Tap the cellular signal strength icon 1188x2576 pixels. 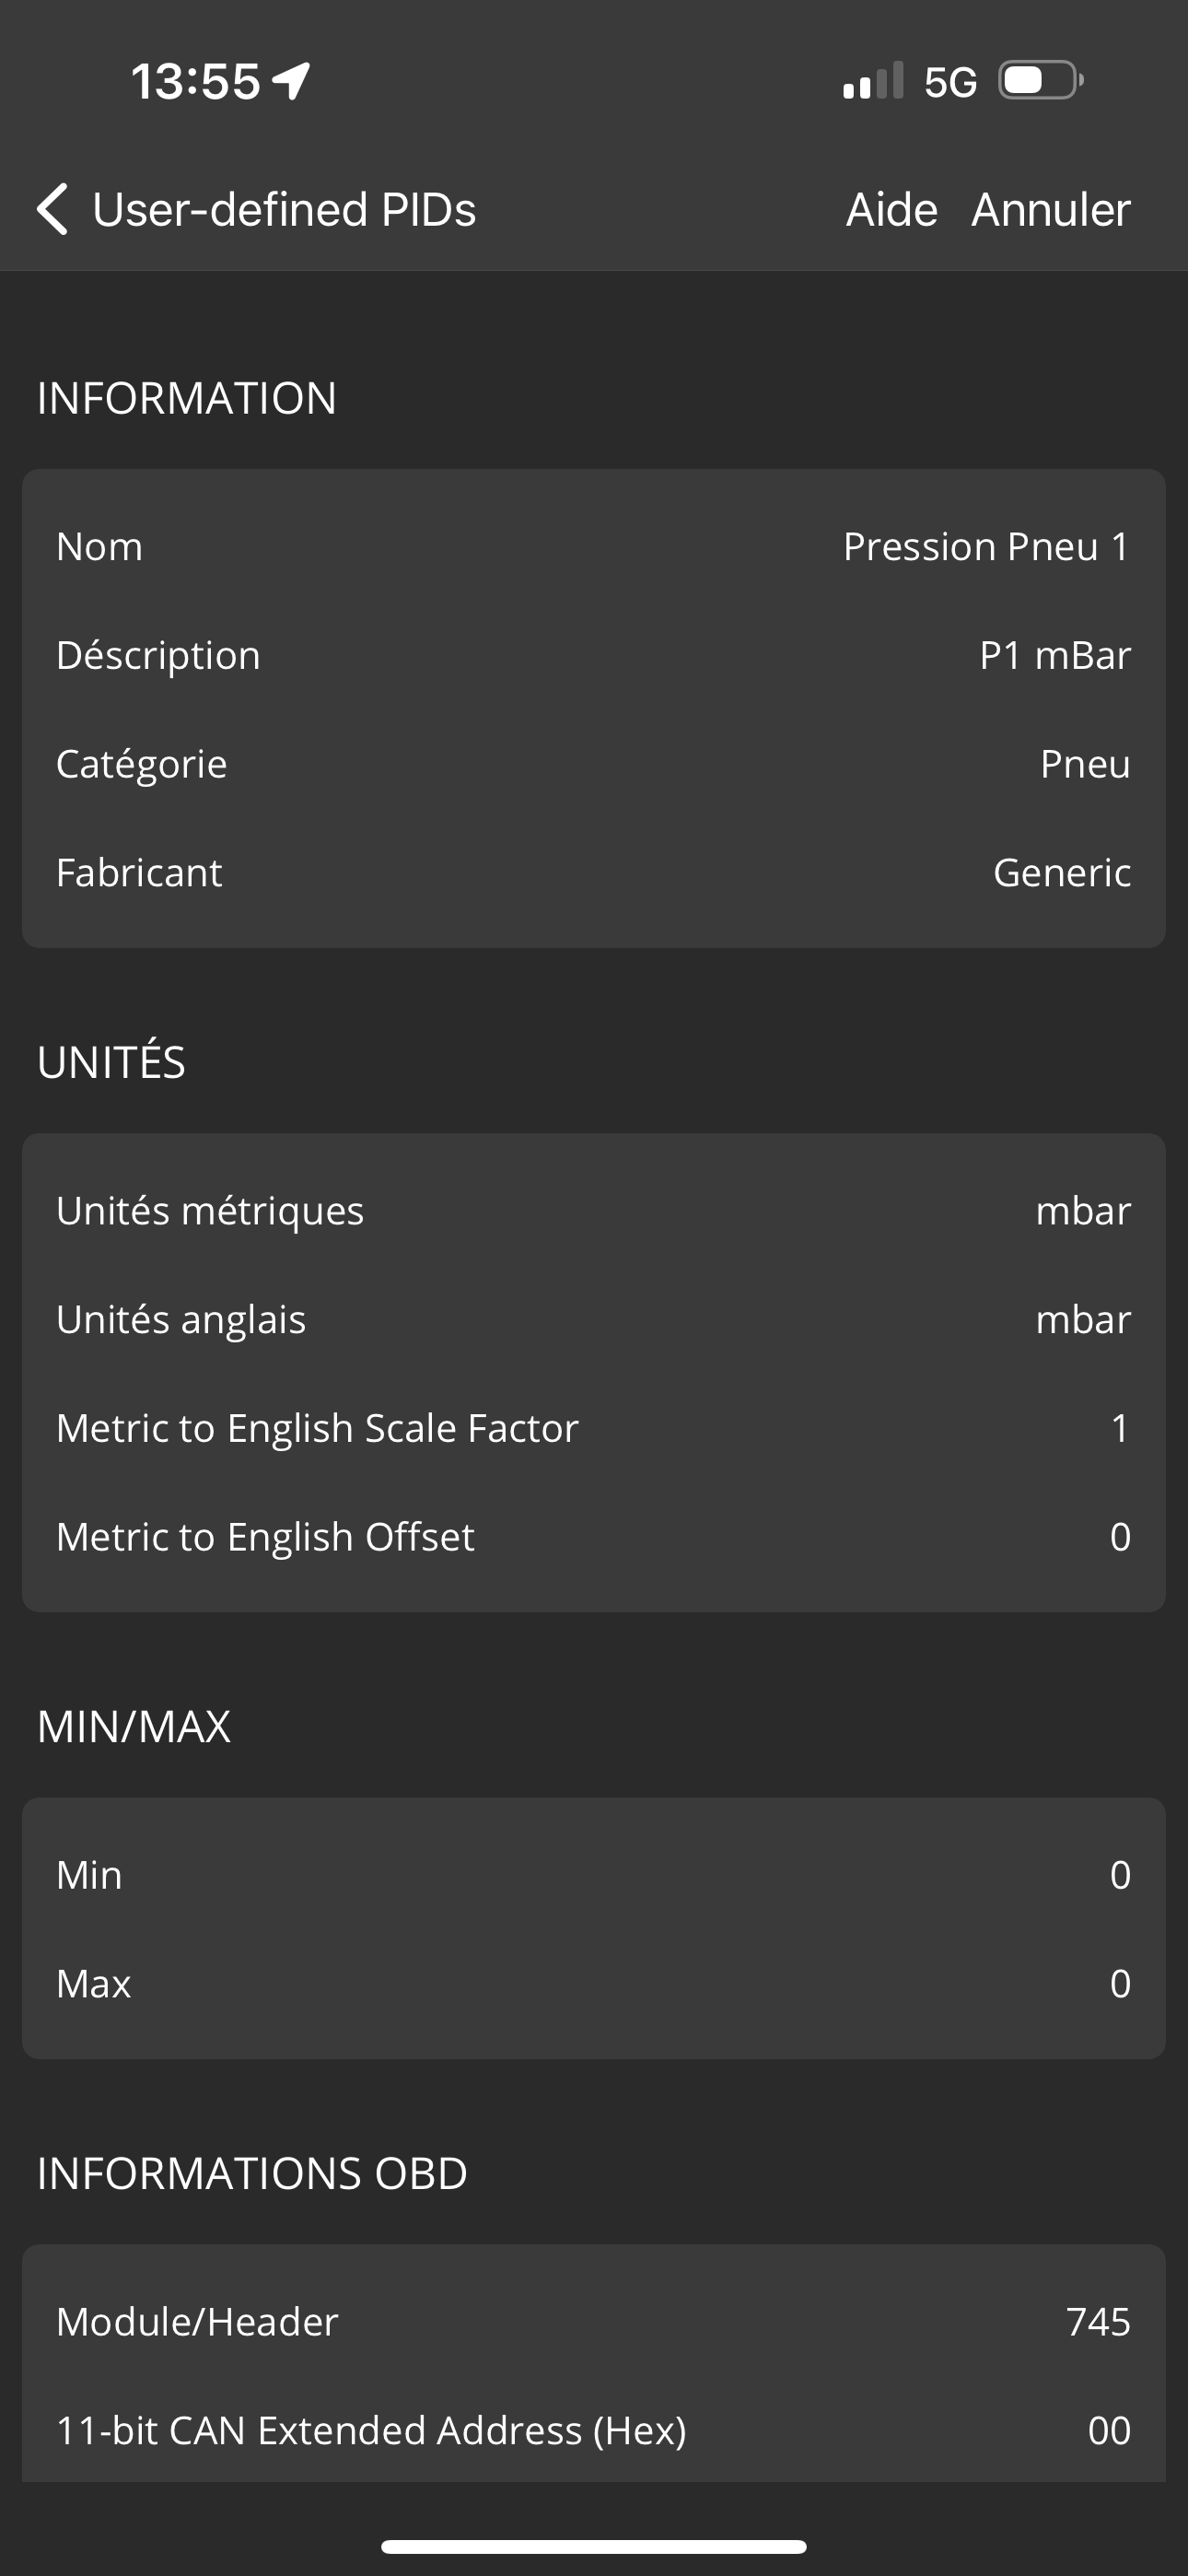872,81
